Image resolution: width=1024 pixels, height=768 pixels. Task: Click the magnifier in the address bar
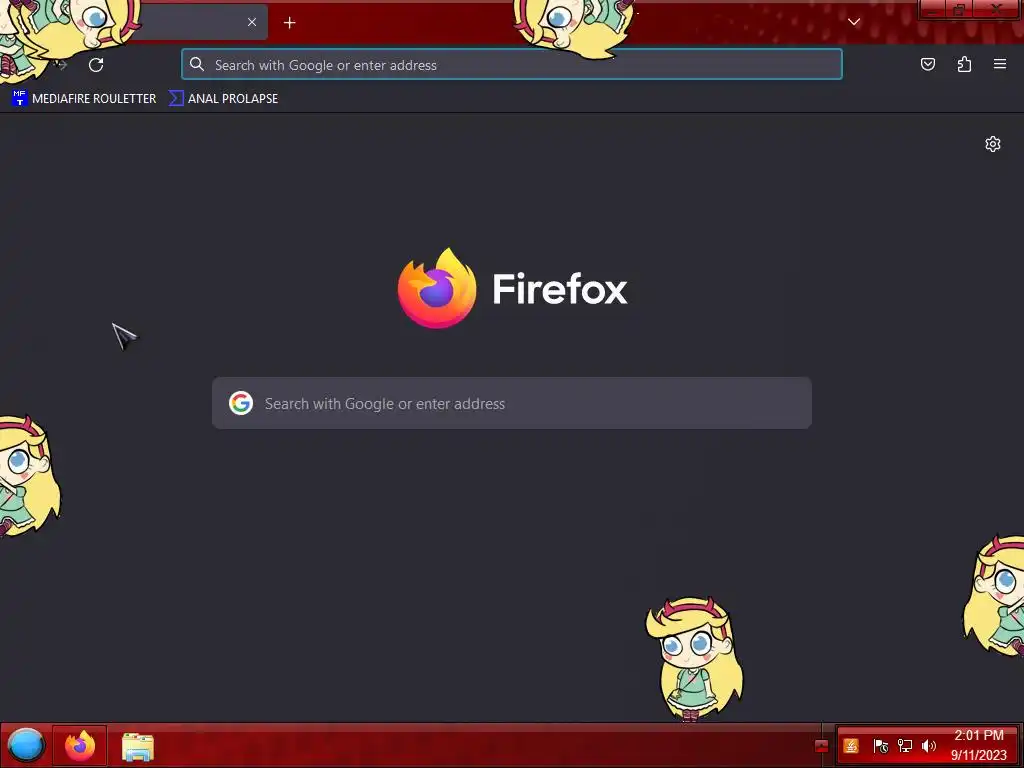pos(197,64)
